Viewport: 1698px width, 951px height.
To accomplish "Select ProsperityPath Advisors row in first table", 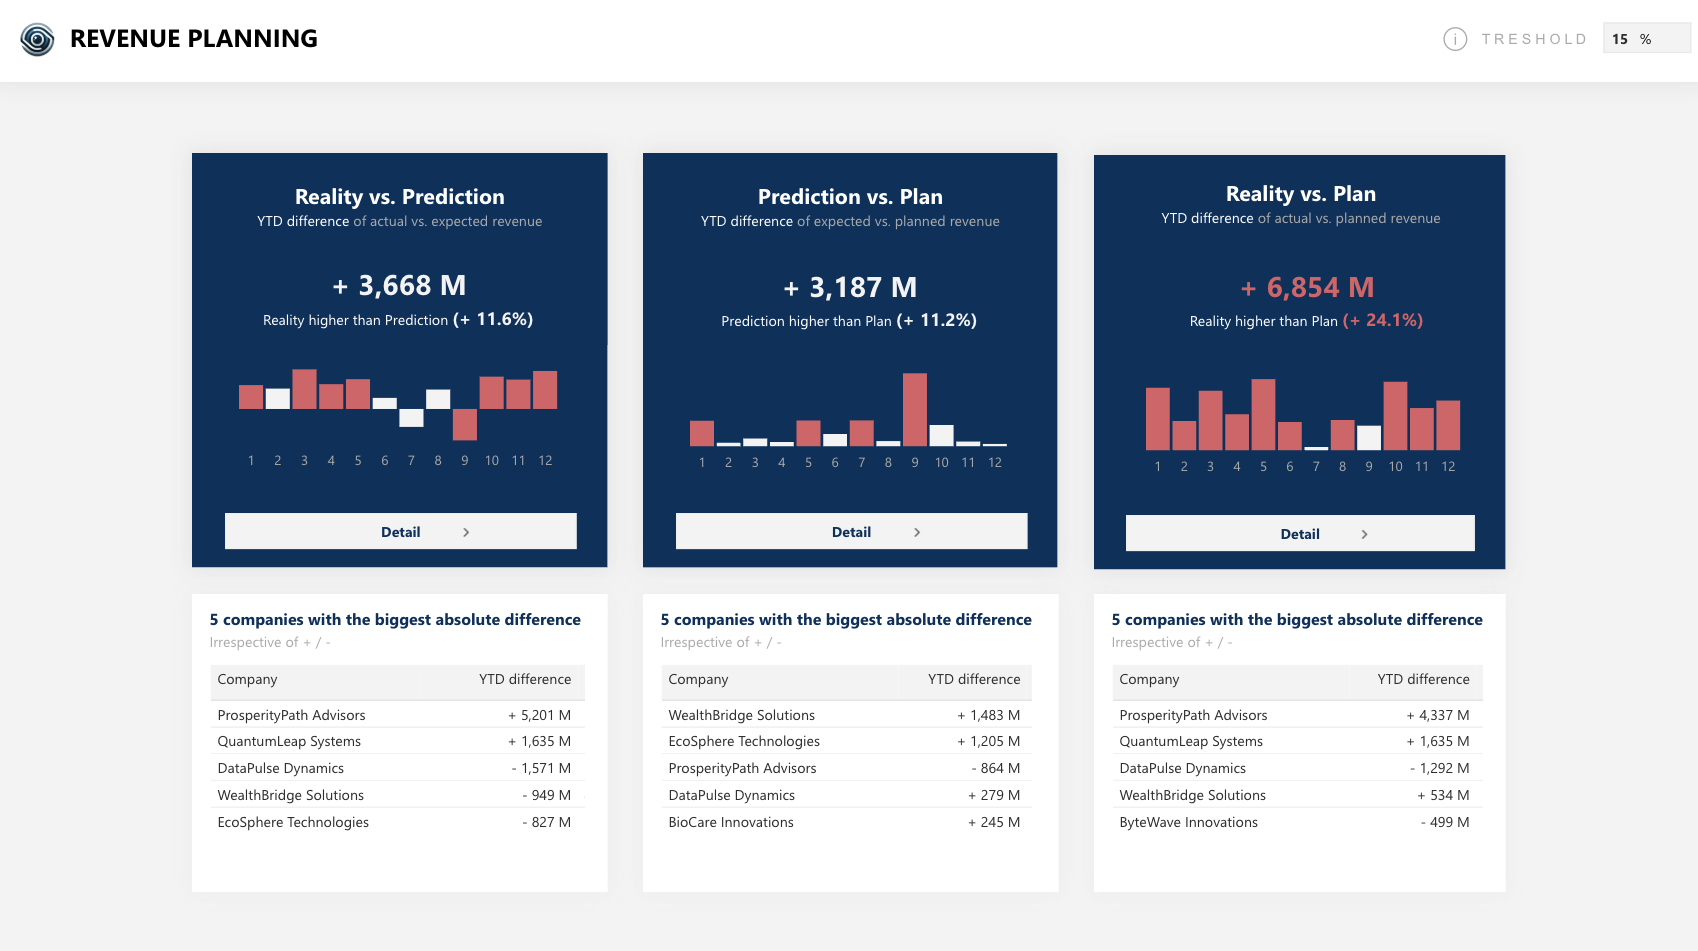I will (292, 715).
